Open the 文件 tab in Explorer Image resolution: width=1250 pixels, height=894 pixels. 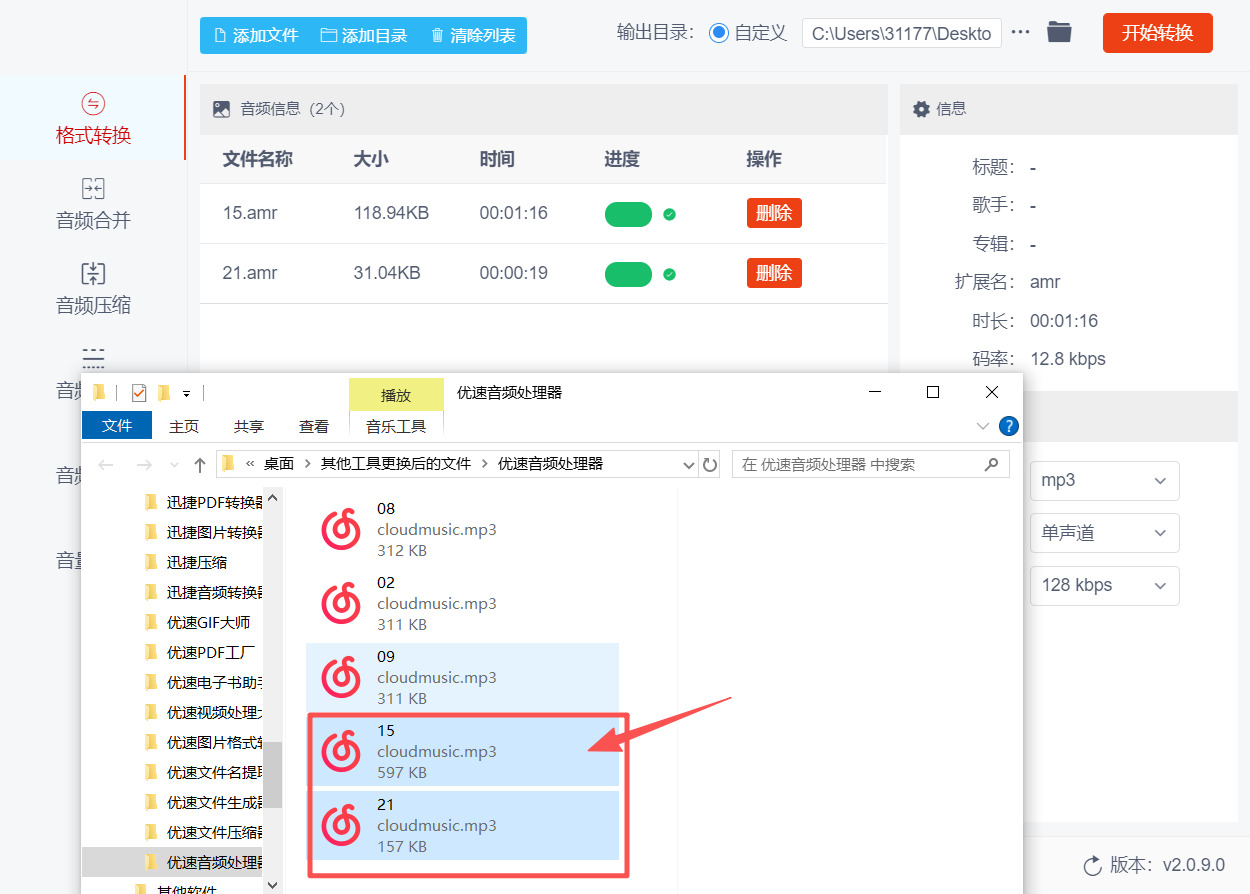click(117, 426)
